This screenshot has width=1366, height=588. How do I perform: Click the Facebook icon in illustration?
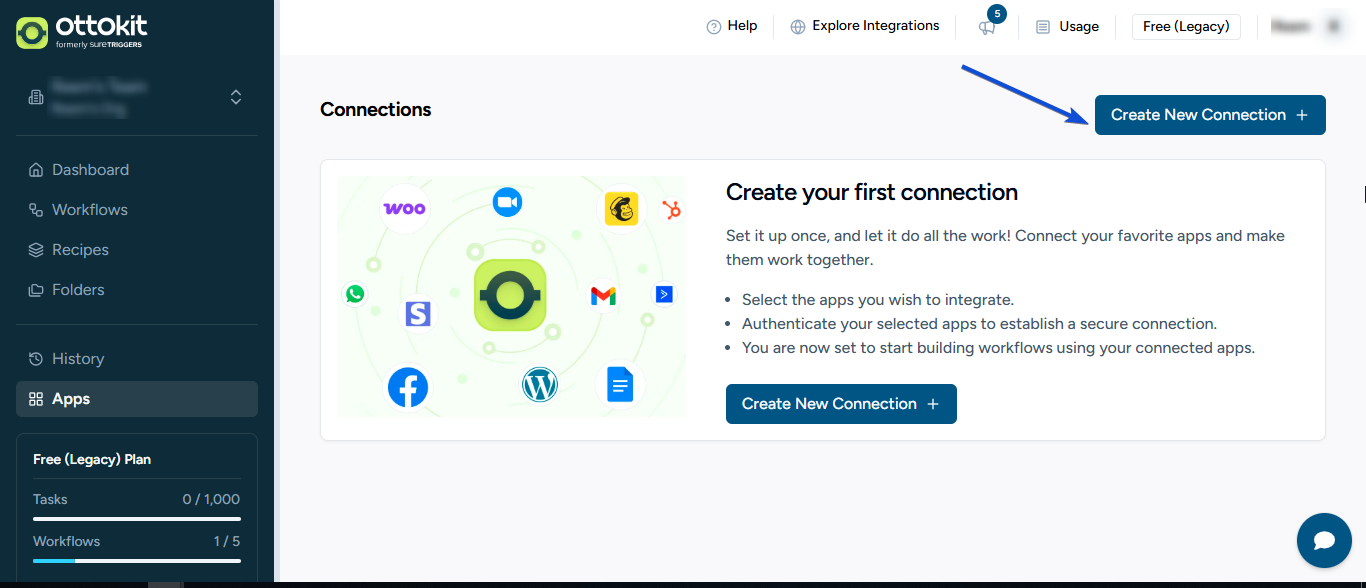pos(408,388)
